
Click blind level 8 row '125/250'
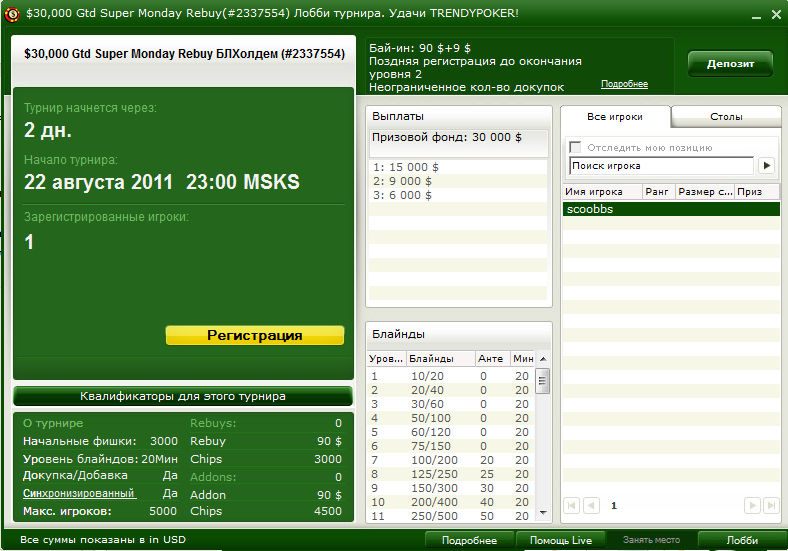(x=451, y=474)
